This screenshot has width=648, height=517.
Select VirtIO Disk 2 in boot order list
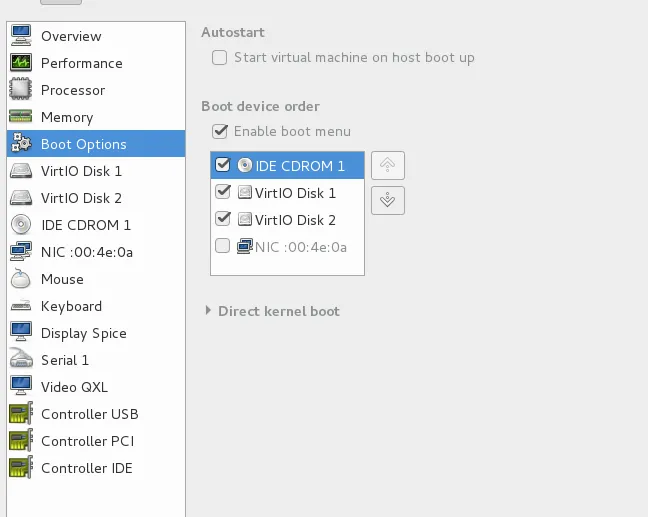pos(295,220)
